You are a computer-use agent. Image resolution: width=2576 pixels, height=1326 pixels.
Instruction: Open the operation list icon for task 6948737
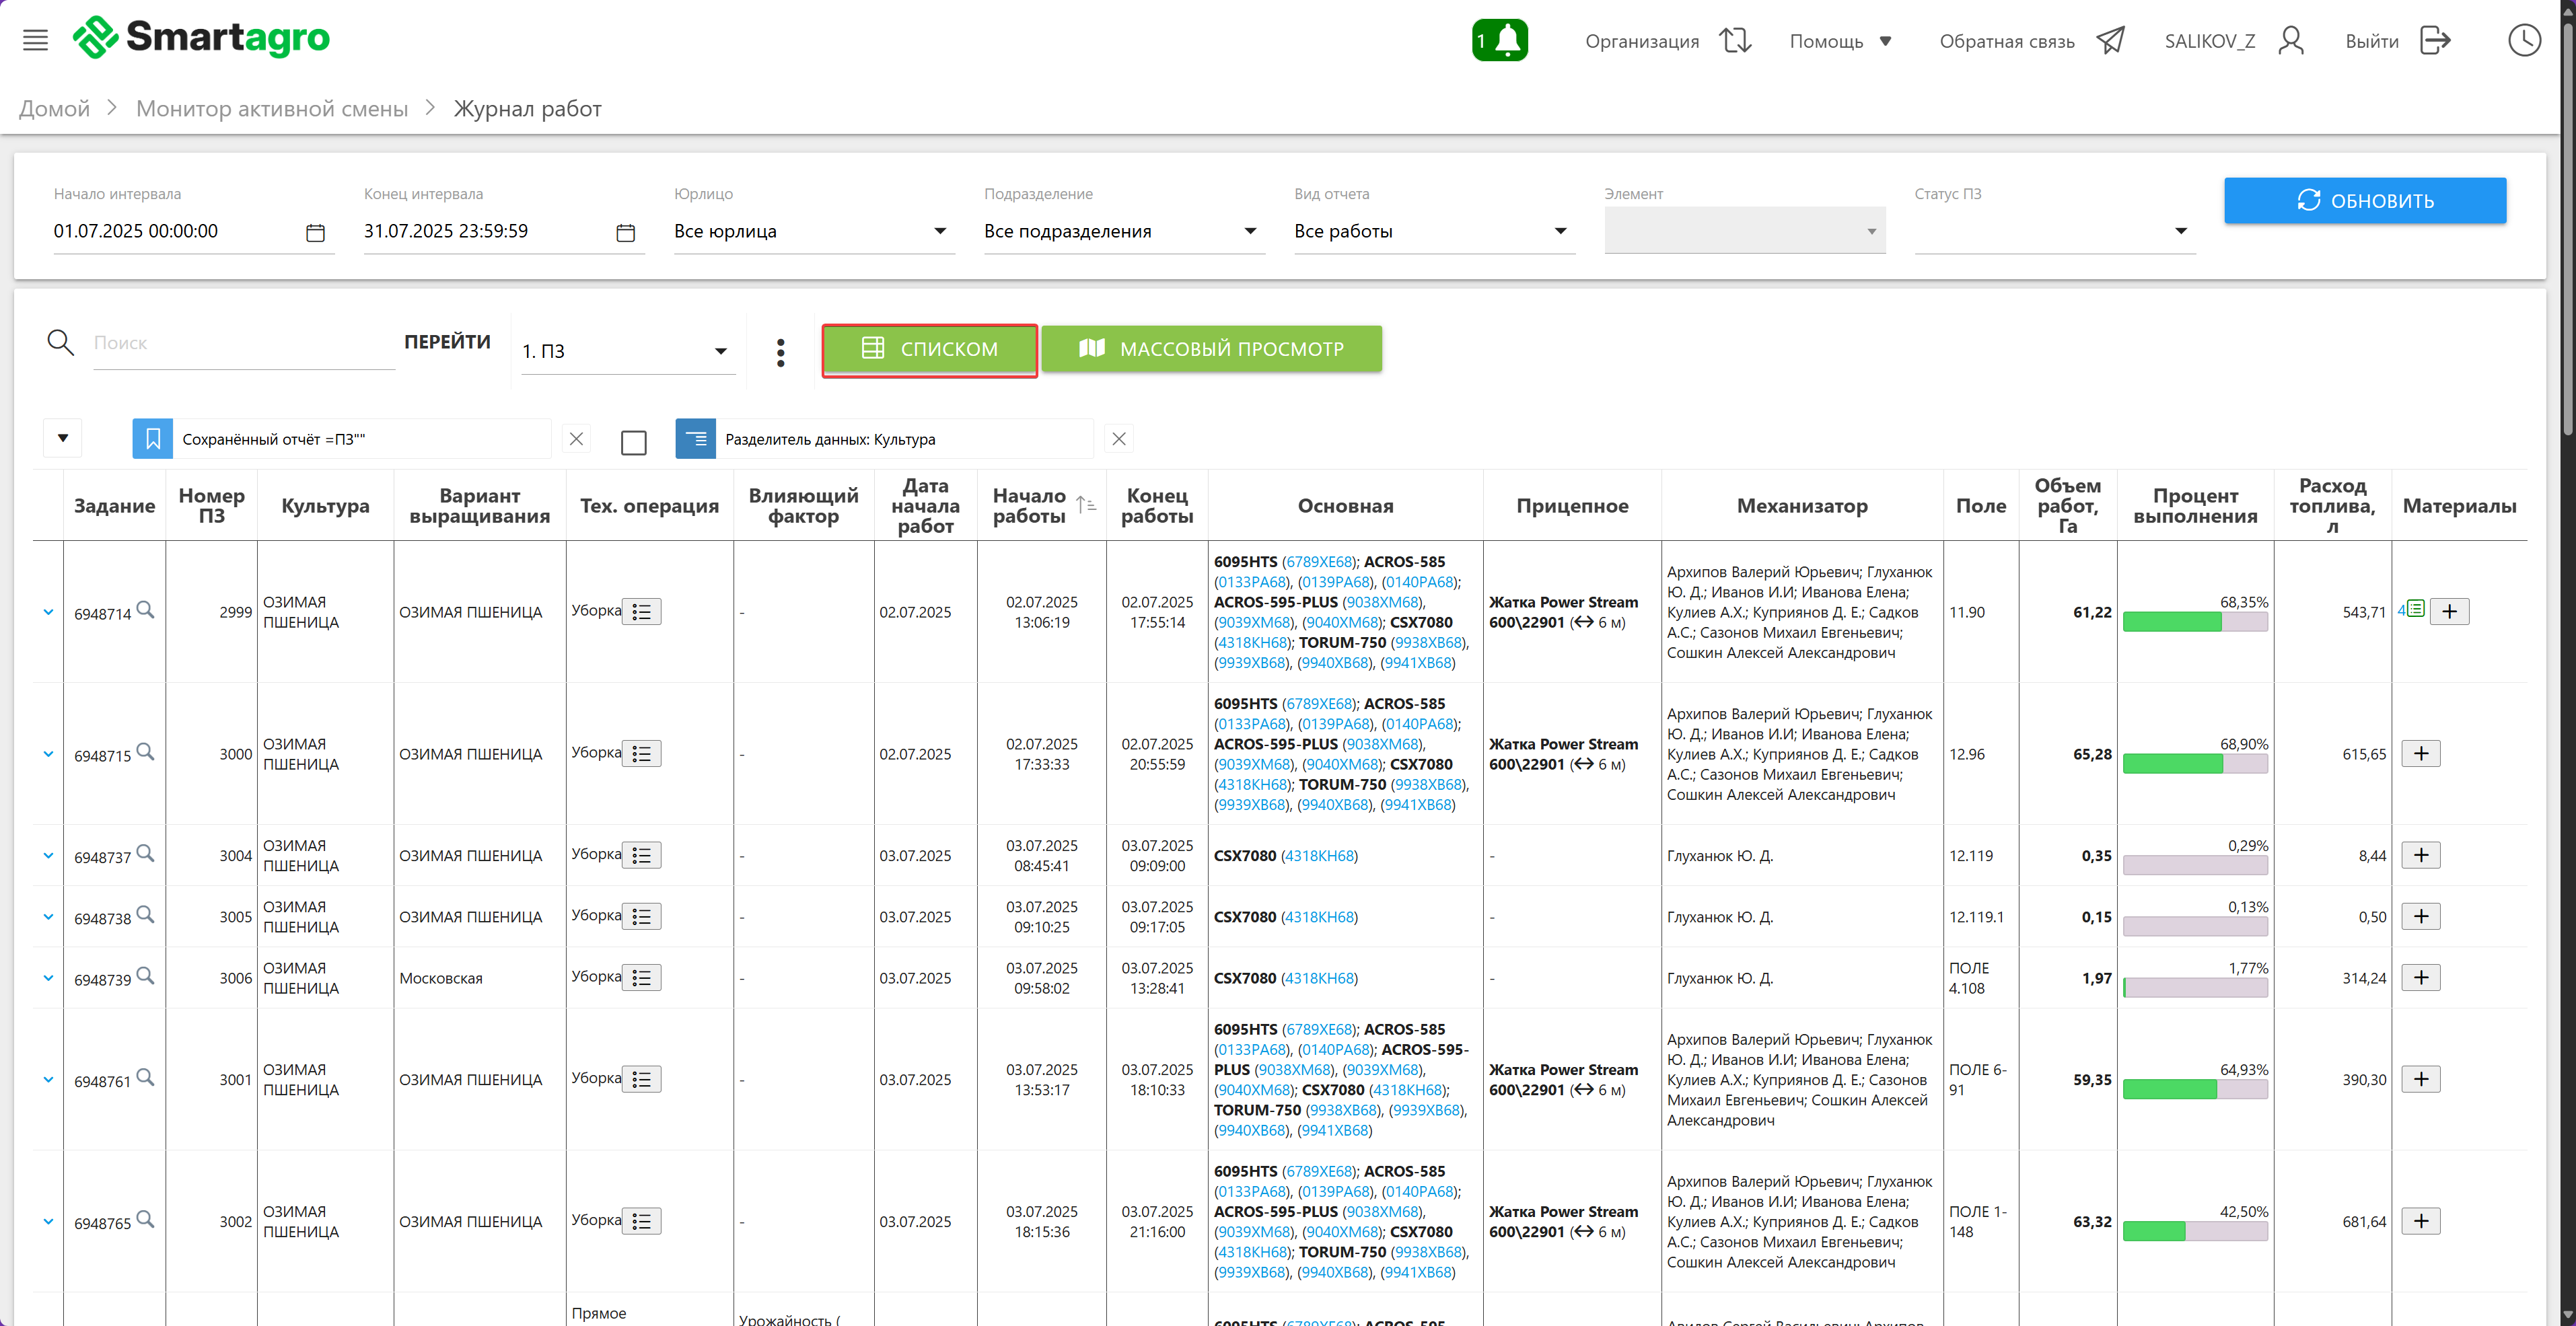pyautogui.click(x=642, y=856)
